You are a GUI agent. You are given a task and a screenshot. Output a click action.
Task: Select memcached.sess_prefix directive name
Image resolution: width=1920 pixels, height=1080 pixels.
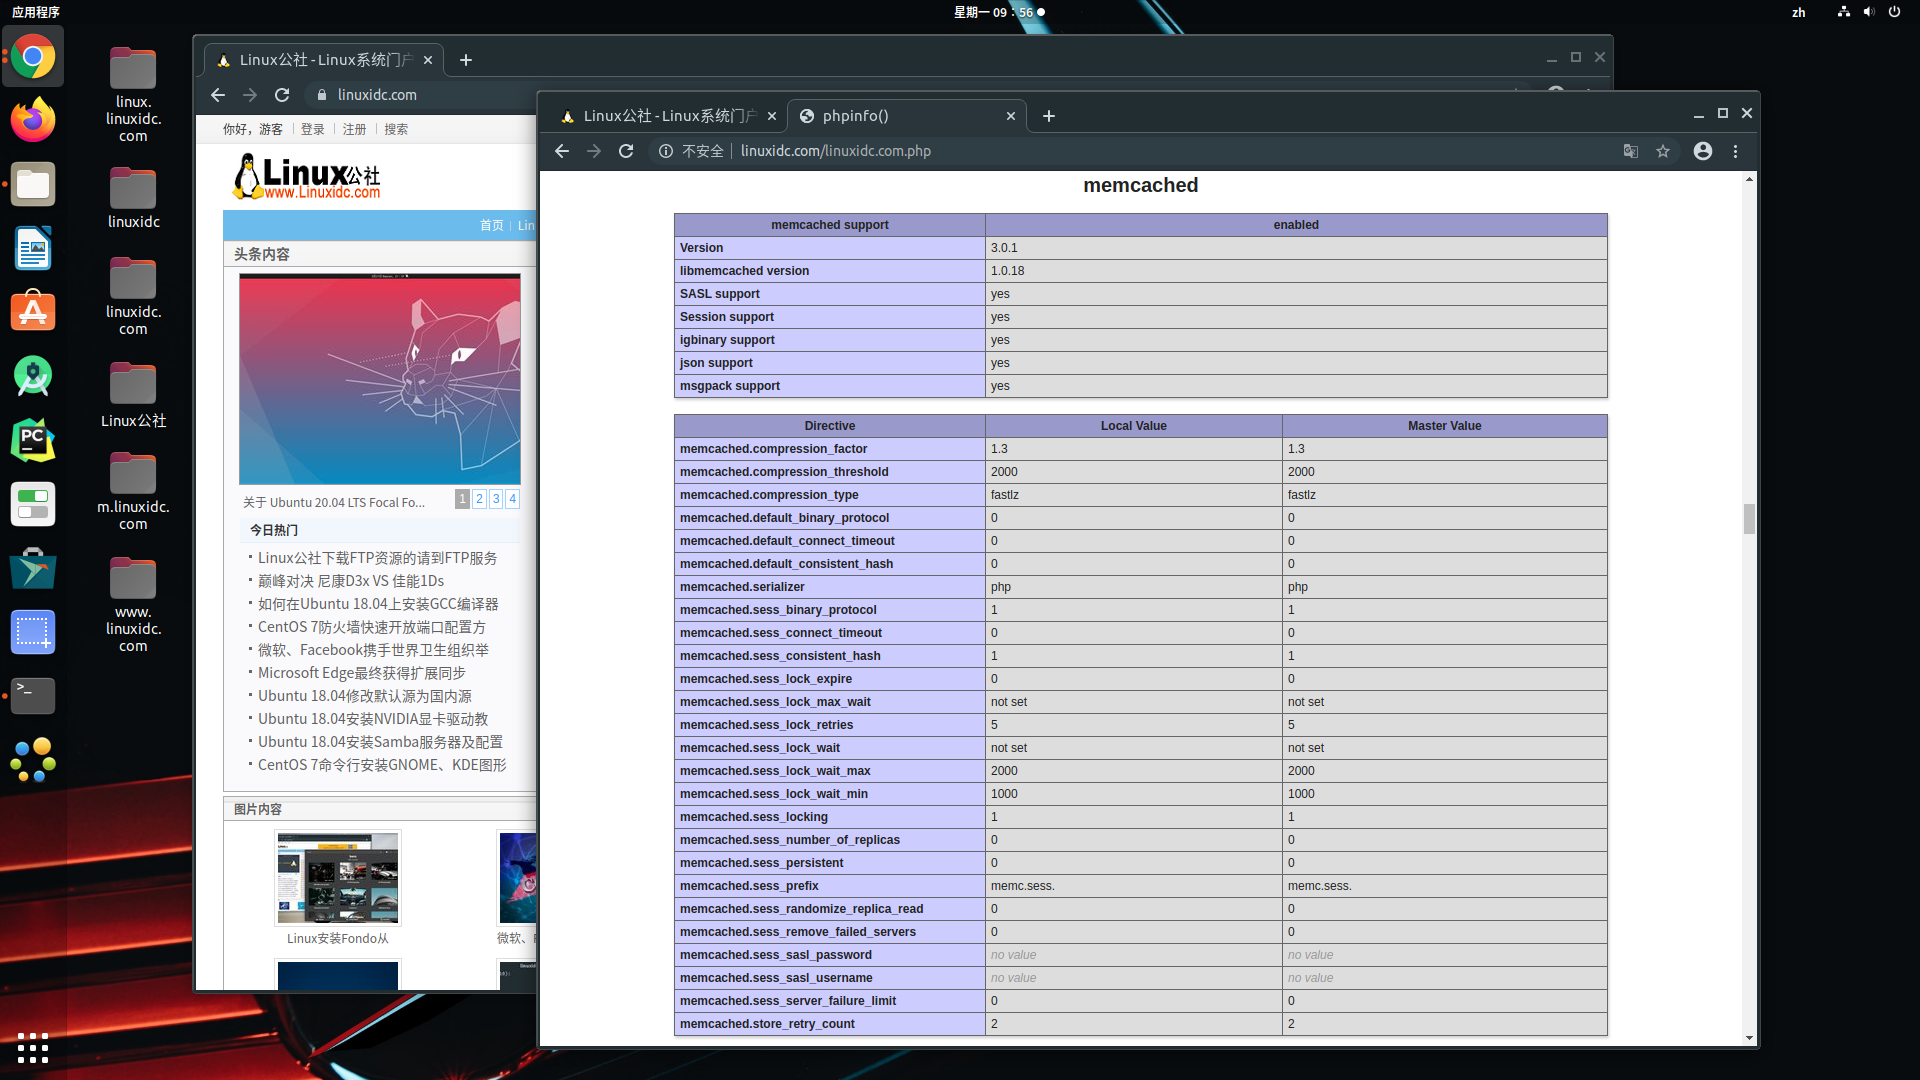coord(749,886)
